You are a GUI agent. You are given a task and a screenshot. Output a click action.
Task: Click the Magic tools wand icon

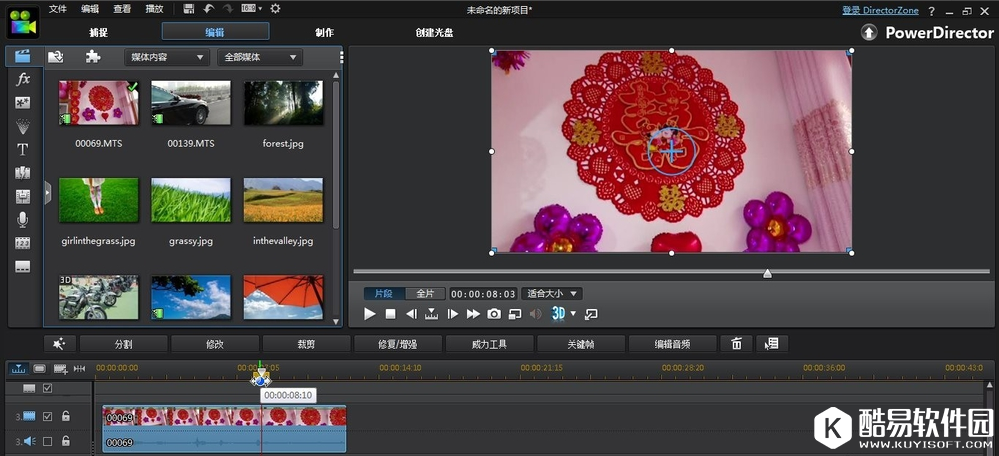60,344
